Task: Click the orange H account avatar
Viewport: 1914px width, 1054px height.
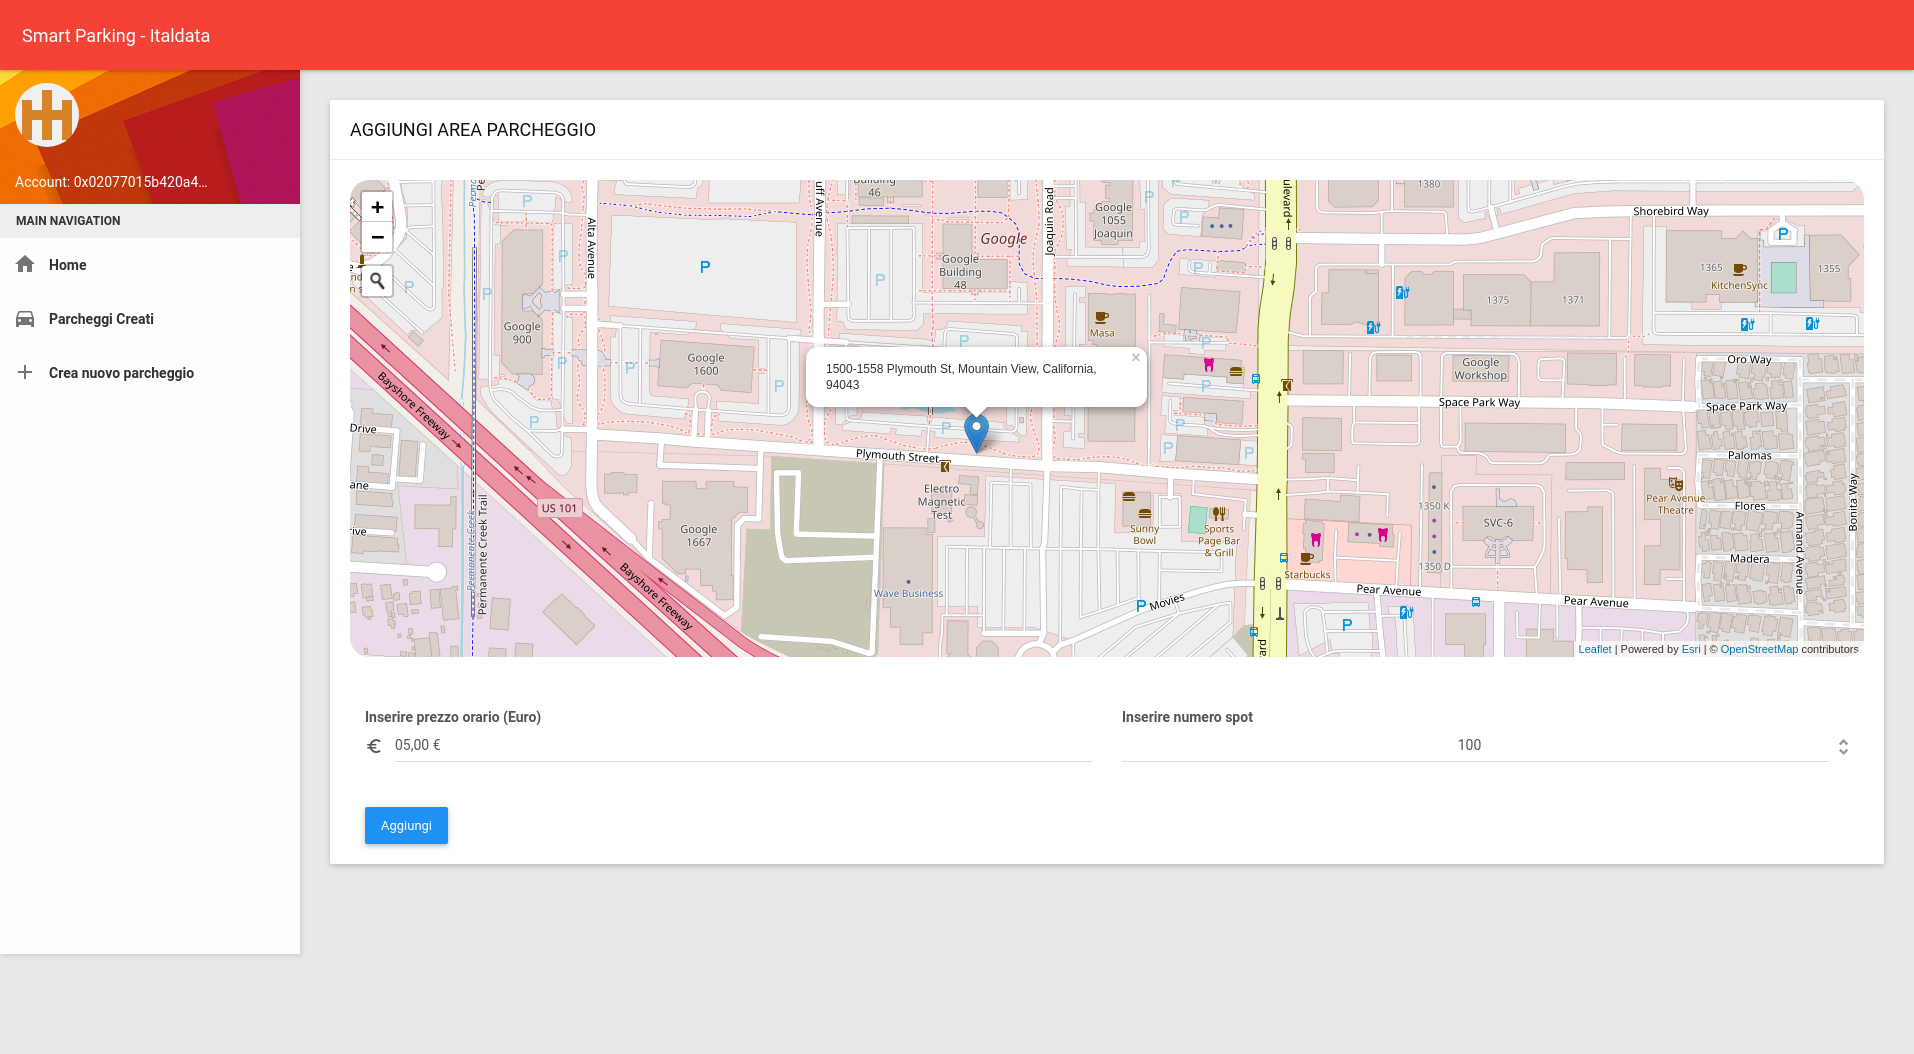Action: point(47,115)
